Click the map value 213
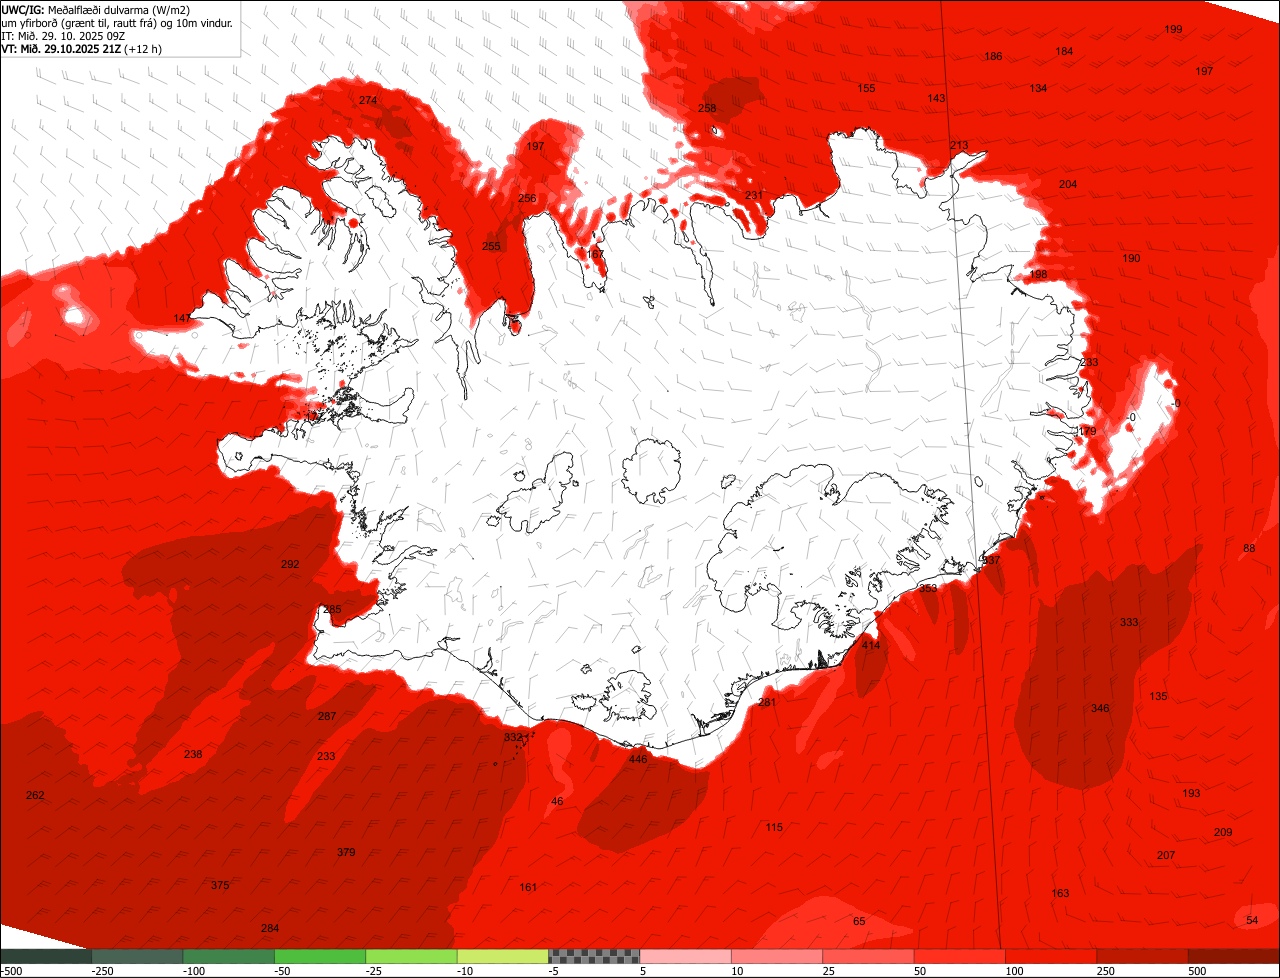1280x978 pixels. 959,145
